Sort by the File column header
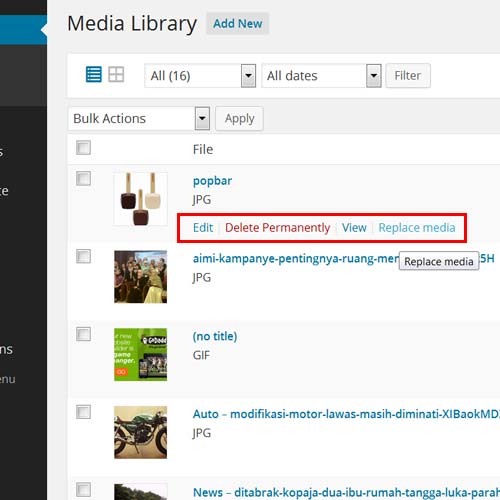 pos(203,149)
